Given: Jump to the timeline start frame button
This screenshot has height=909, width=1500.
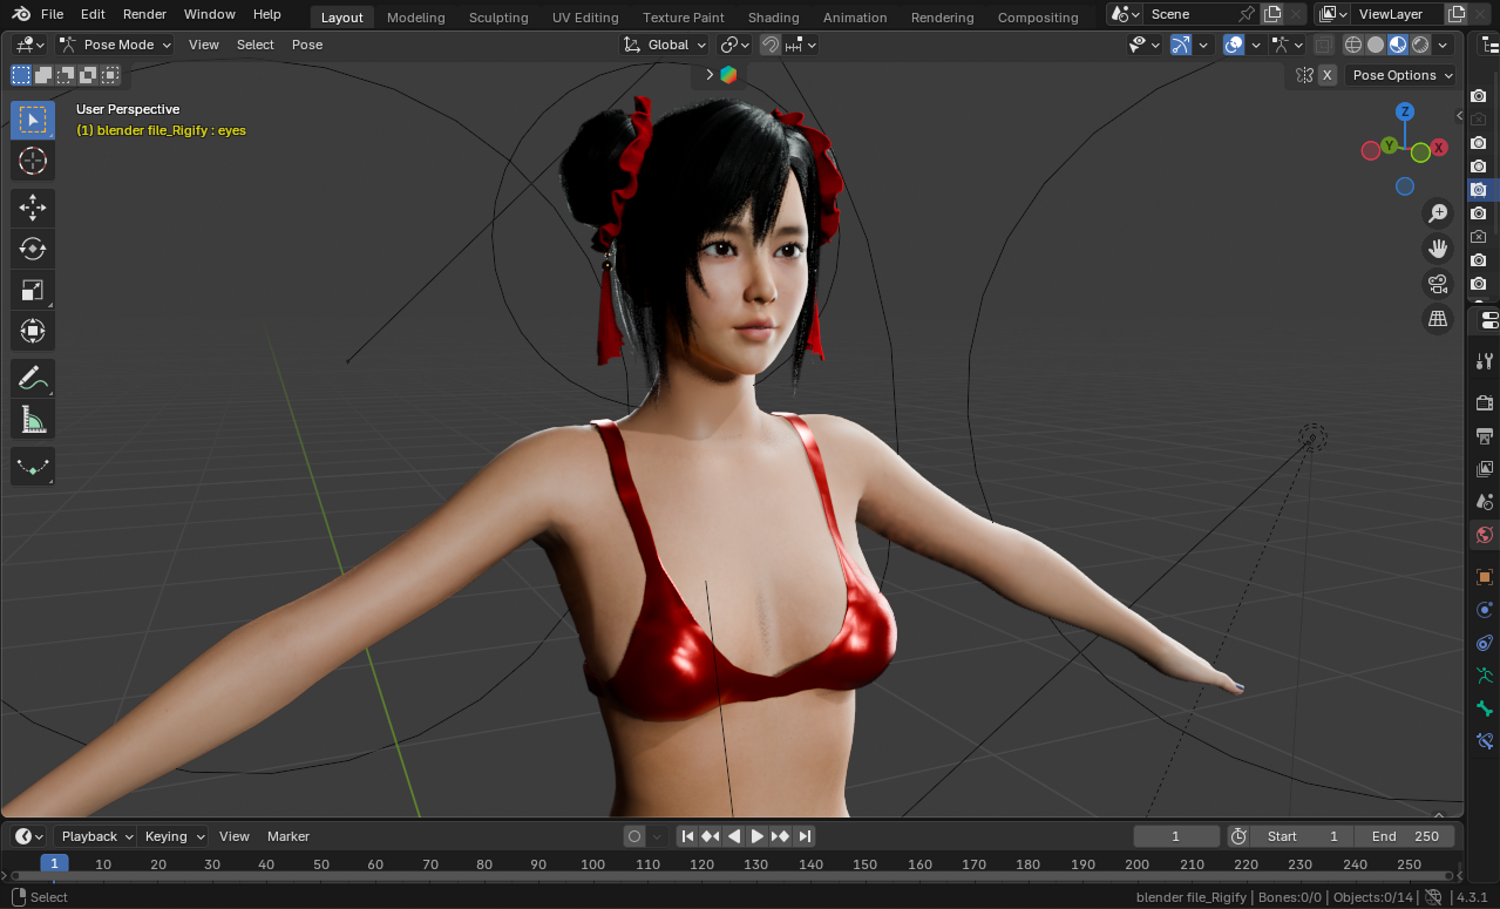Looking at the screenshot, I should point(687,836).
